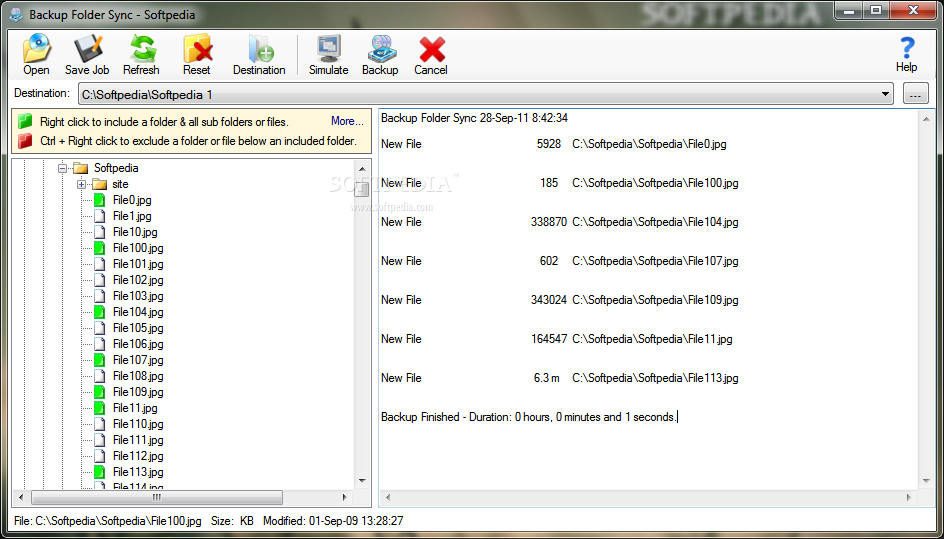Click the tree scrollbar down arrow

pyautogui.click(x=362, y=481)
